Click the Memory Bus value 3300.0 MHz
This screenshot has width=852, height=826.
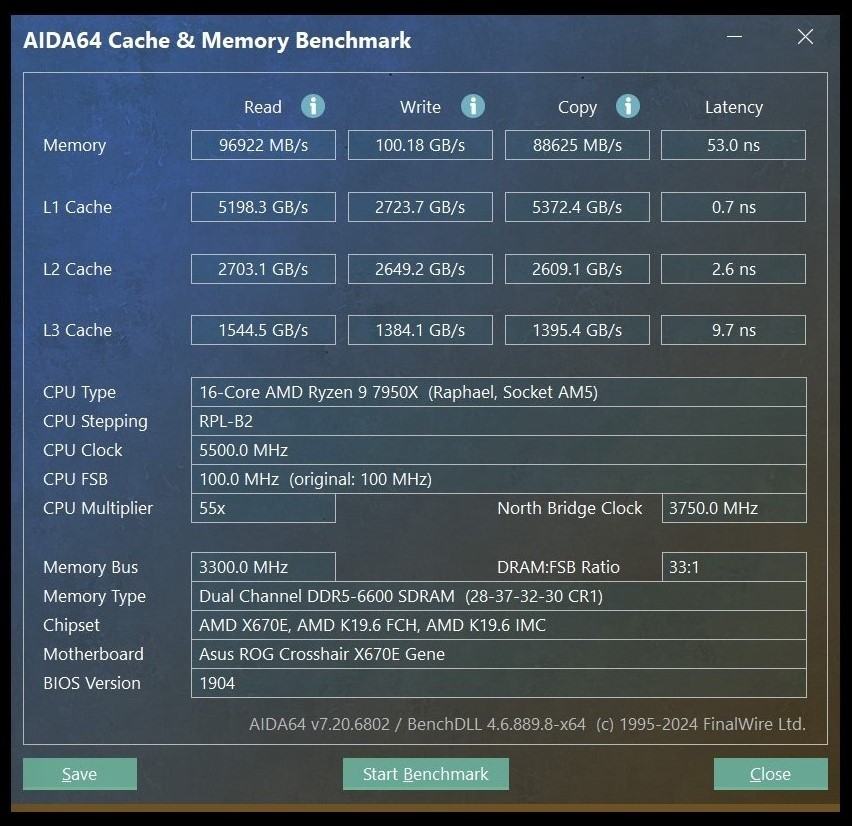263,567
